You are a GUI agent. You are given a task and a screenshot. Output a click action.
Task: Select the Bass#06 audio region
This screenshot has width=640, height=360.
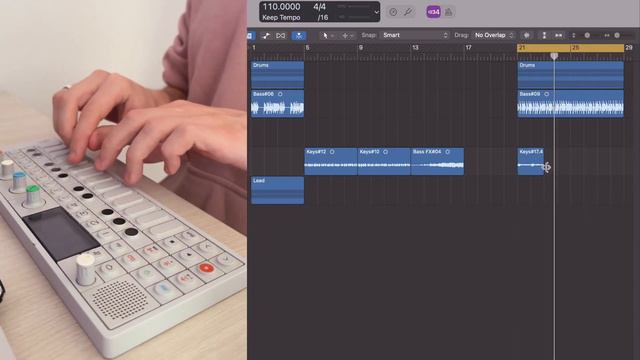278,104
